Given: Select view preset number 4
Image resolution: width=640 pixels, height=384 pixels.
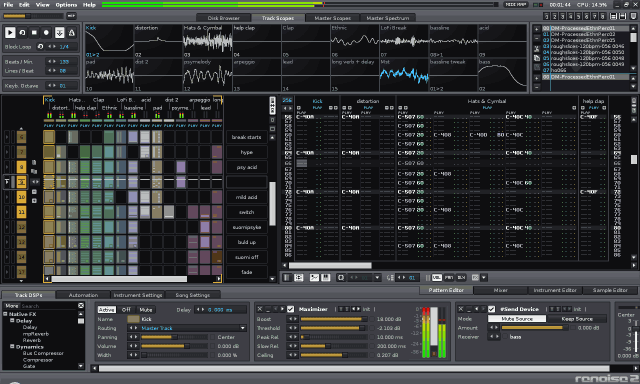Looking at the screenshot, I should tap(571, 16).
